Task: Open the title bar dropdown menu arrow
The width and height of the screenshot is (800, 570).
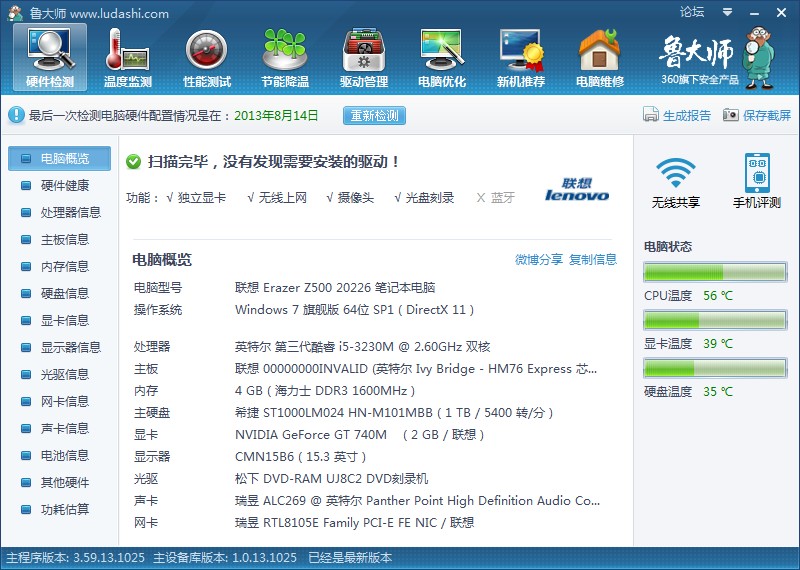Action: pyautogui.click(x=727, y=12)
